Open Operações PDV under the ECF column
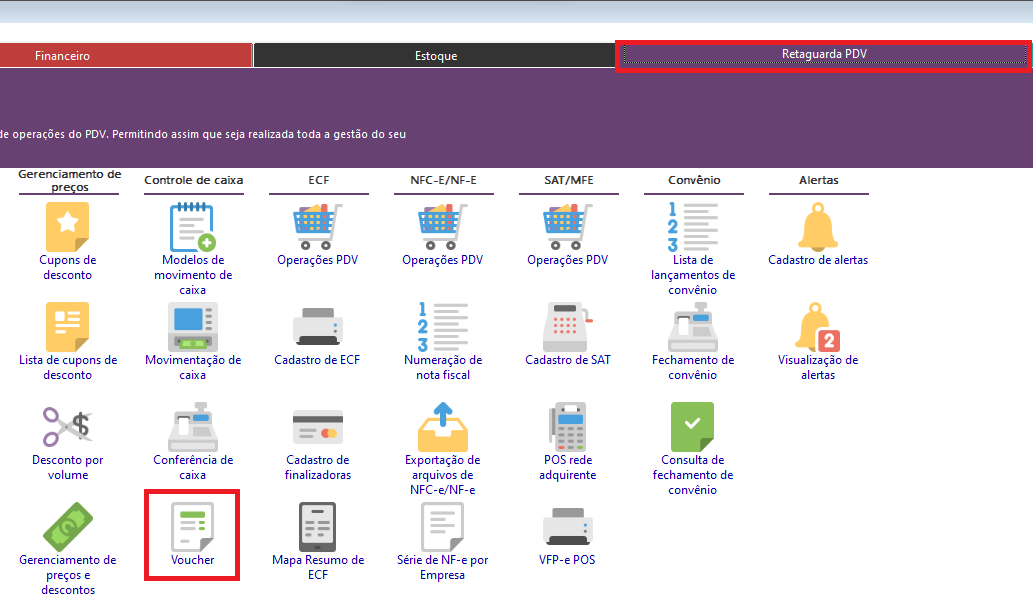The height and width of the screenshot is (599, 1033). click(x=317, y=227)
